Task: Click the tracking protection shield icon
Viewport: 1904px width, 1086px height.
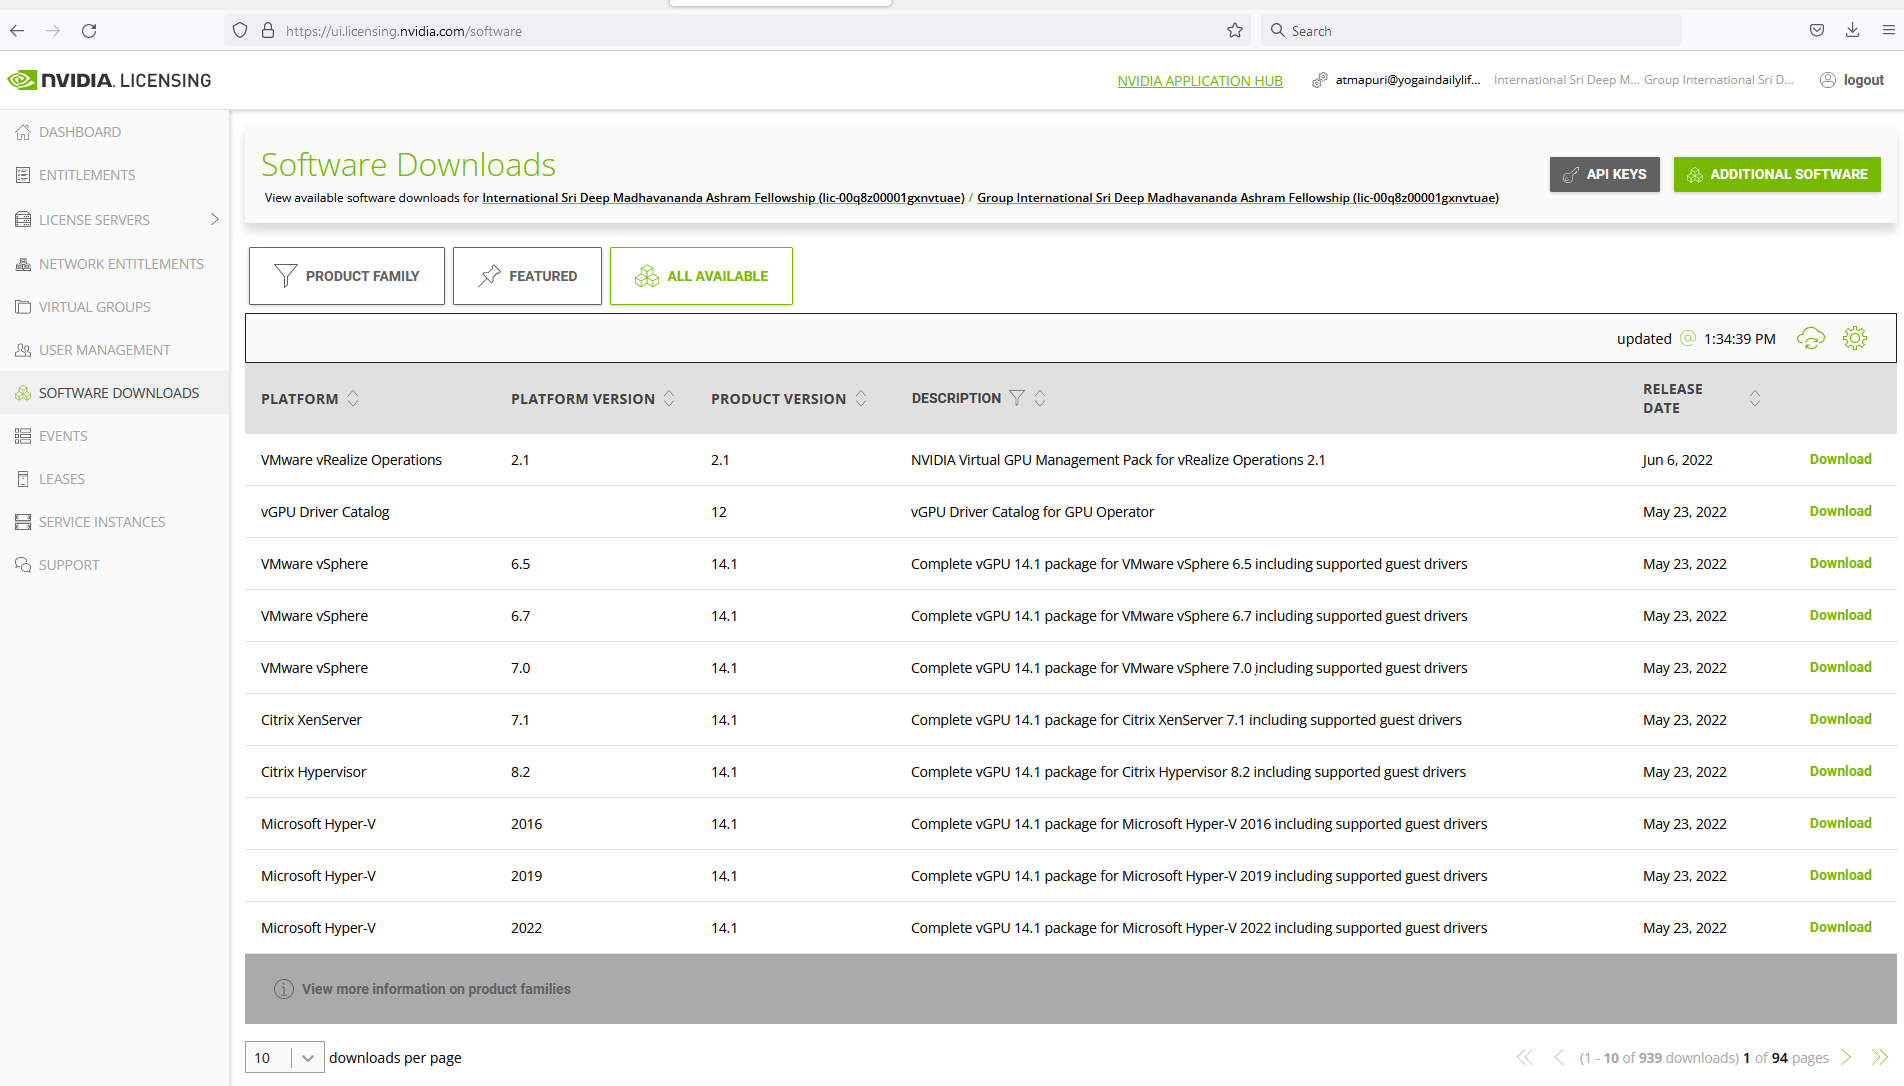Action: click(x=240, y=31)
